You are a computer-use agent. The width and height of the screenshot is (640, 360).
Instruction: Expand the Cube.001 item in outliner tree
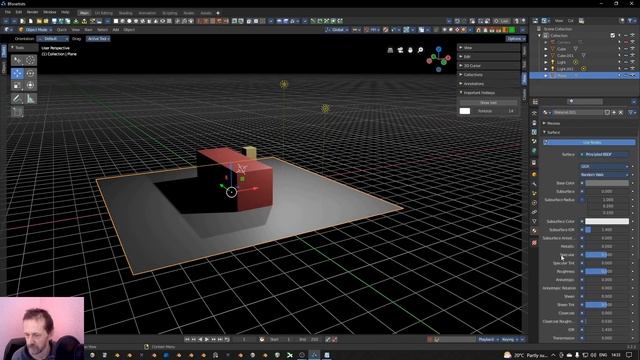pos(546,56)
